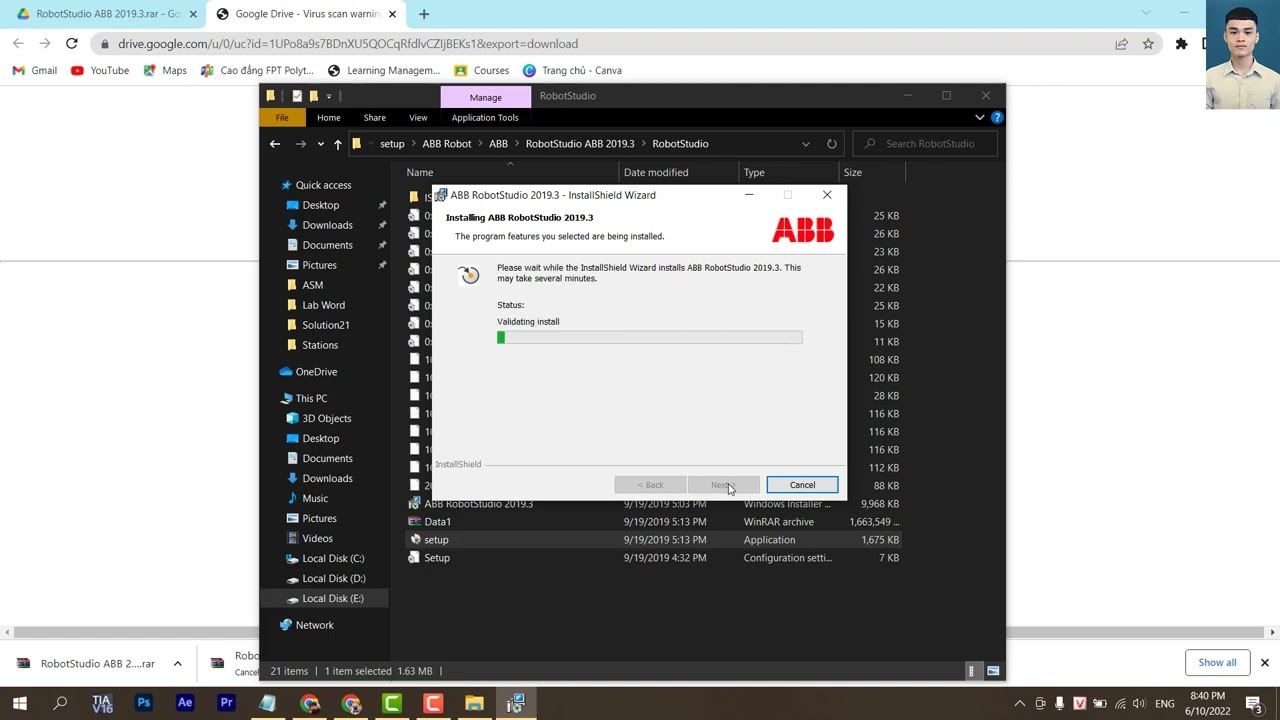Refresh the RobotStudio folder view
The width and height of the screenshot is (1280, 720).
831,144
